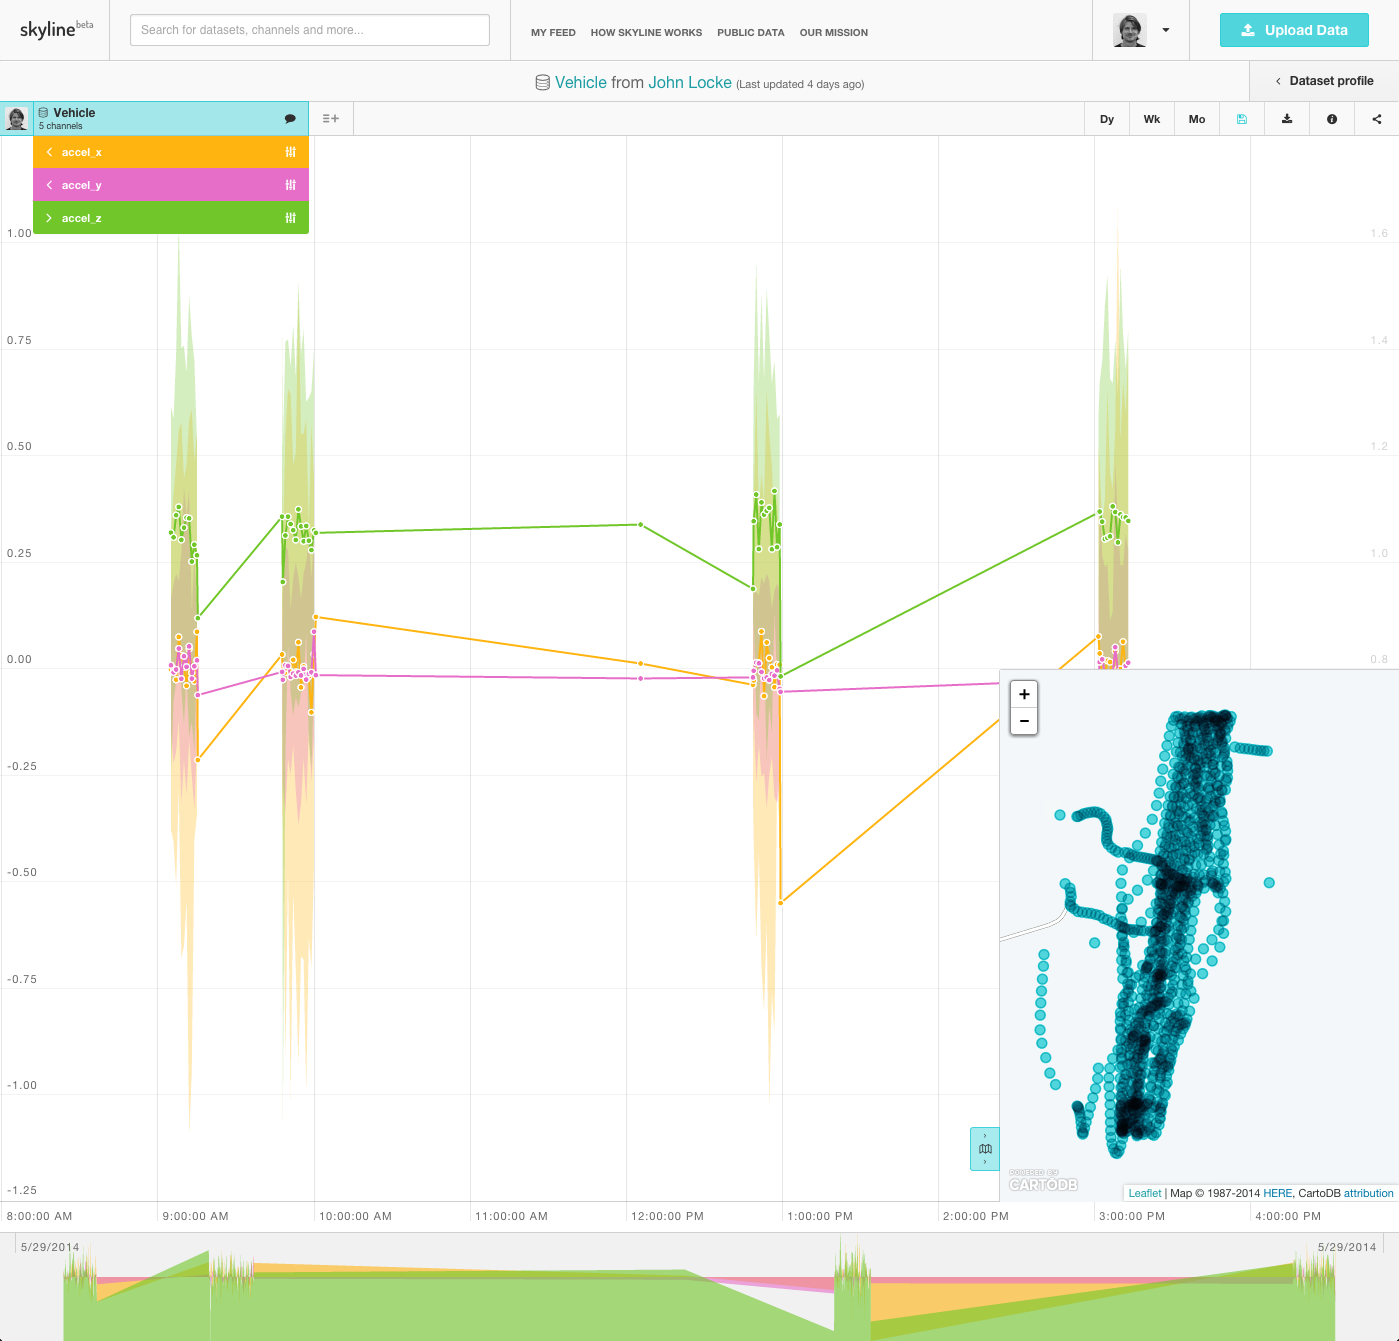Click the 9:00:00 AM axis label
Screen dimensions: 1399x1341
(195, 1217)
